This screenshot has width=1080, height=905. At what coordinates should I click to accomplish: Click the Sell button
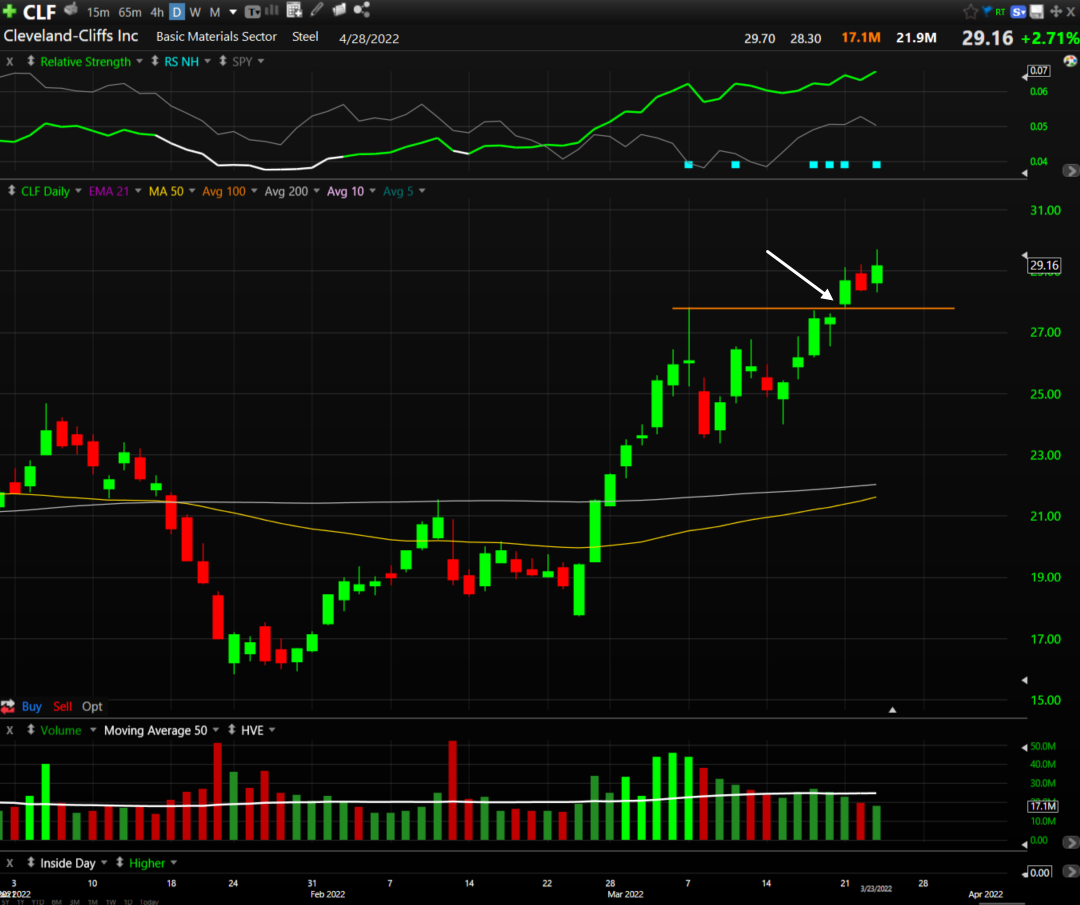point(62,706)
